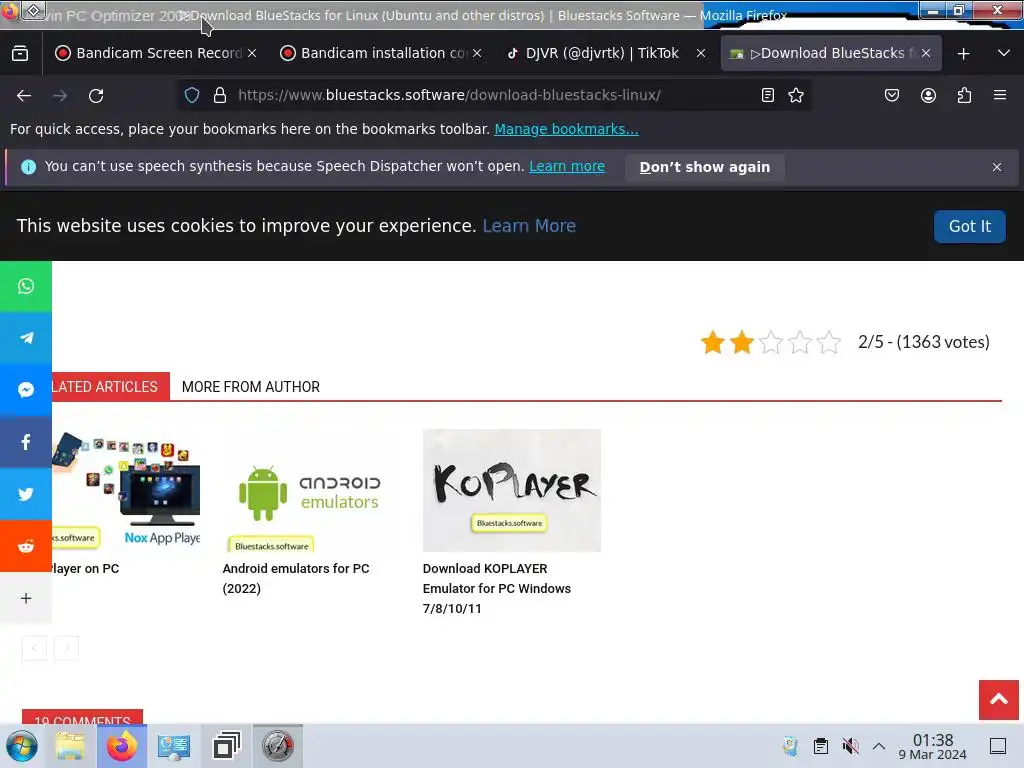Open the tracking protection shield icon
1024x768 pixels.
(192, 95)
